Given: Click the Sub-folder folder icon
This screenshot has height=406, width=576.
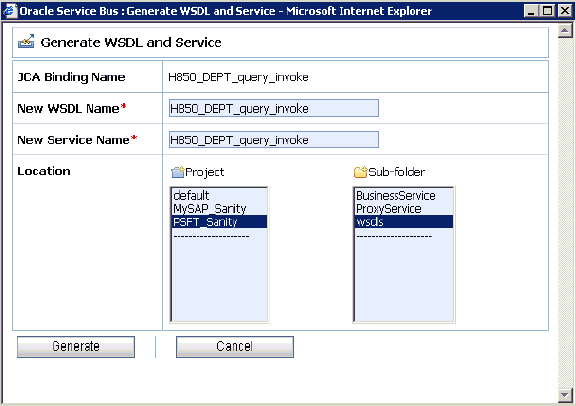Looking at the screenshot, I should (x=360, y=172).
